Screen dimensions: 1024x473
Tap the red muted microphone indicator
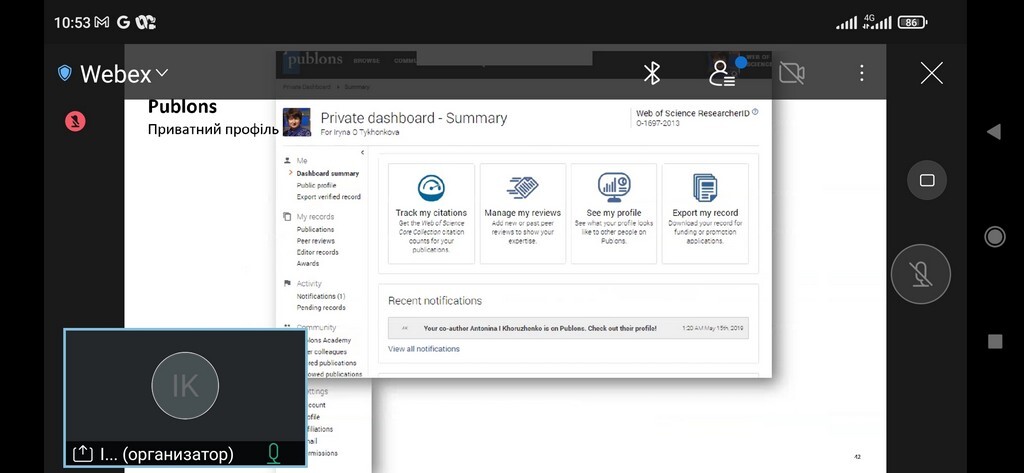click(x=75, y=121)
